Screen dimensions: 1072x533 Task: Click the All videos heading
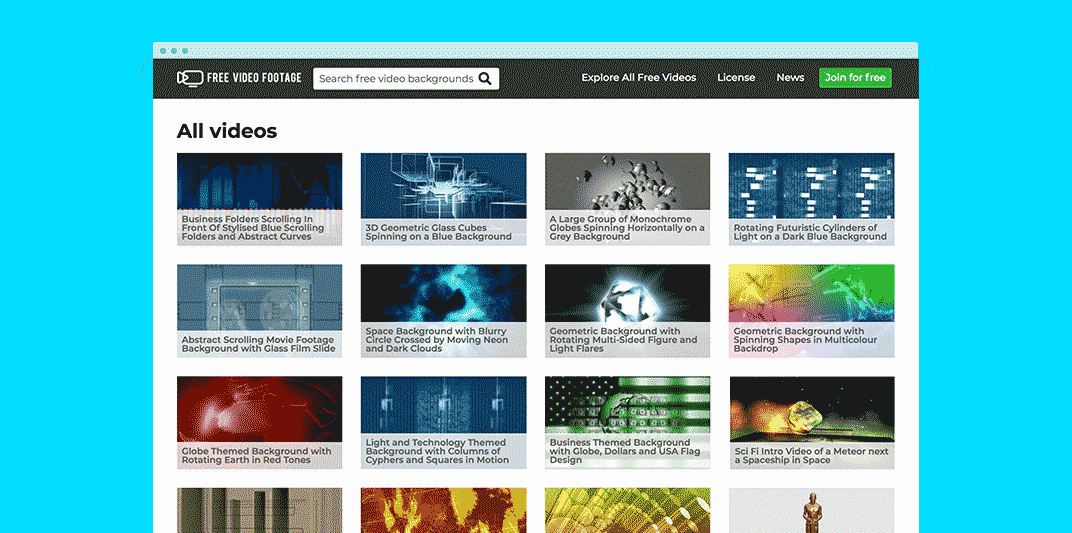pos(226,131)
